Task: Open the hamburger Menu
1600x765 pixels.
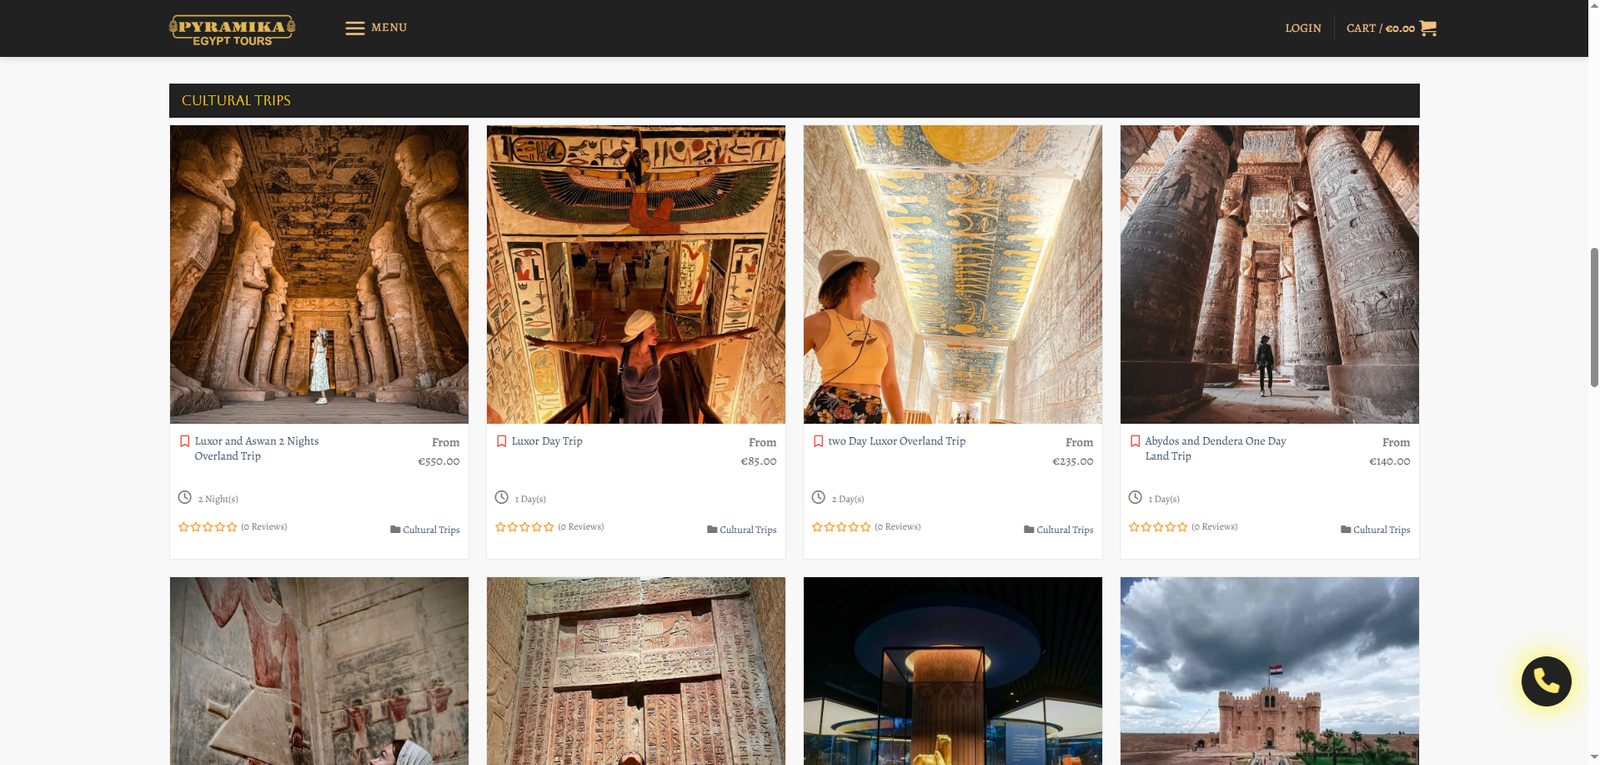Action: (x=376, y=28)
